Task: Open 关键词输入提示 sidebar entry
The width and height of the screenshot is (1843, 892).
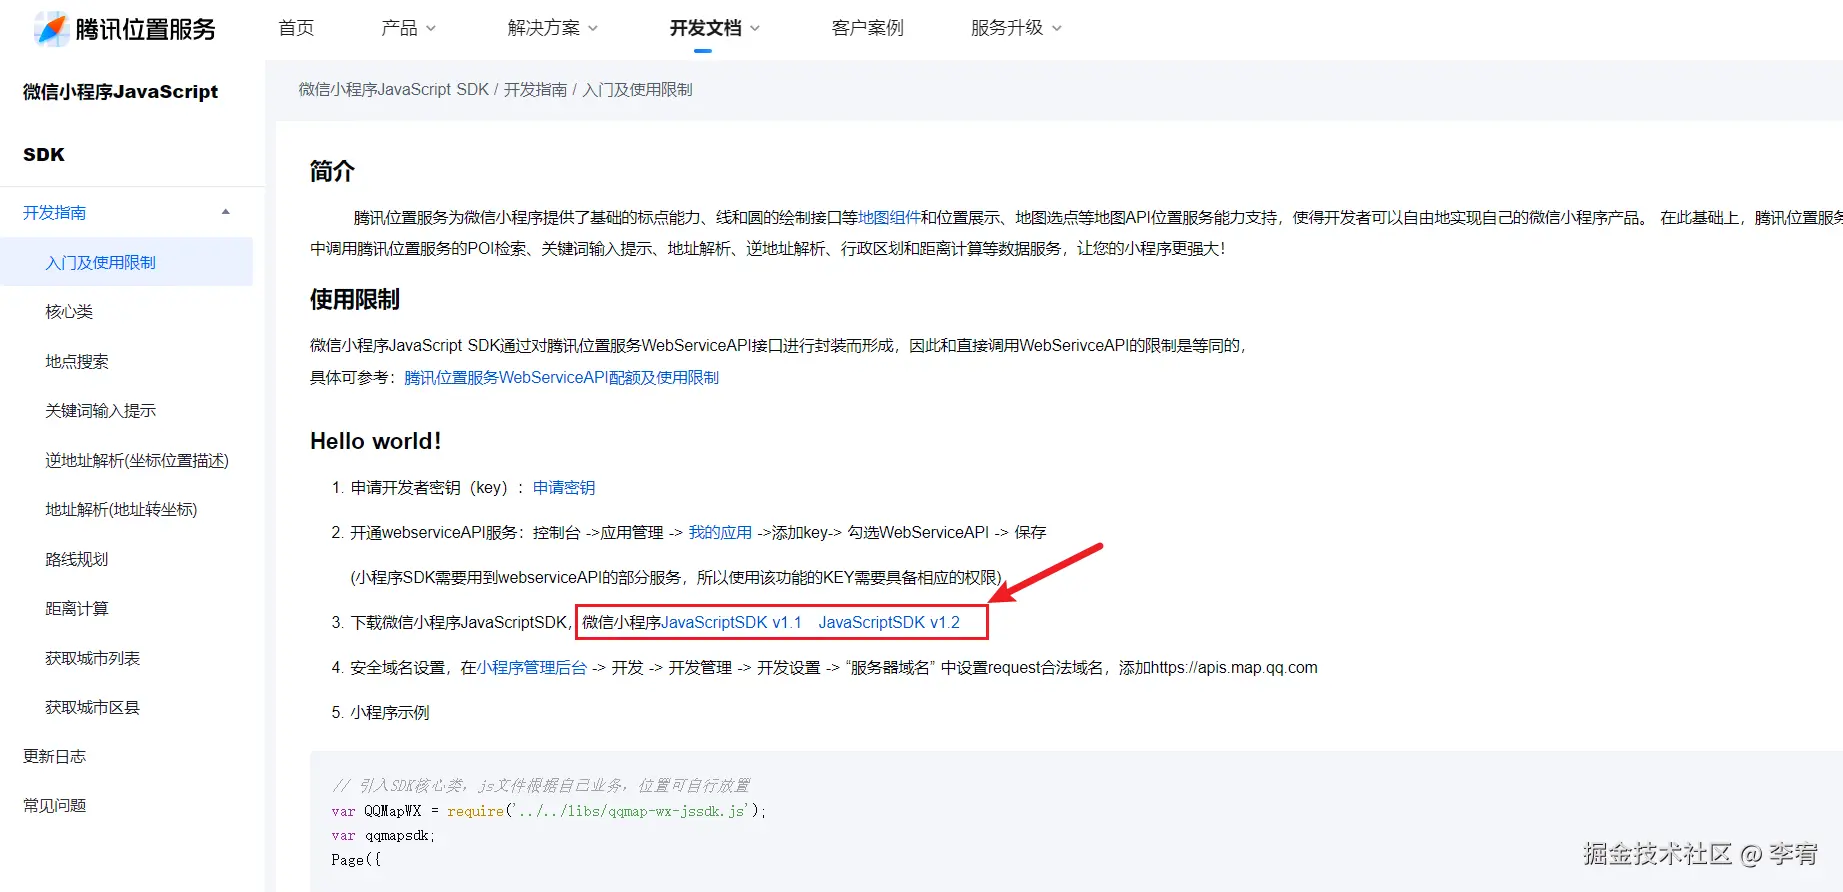Action: pyautogui.click(x=100, y=411)
